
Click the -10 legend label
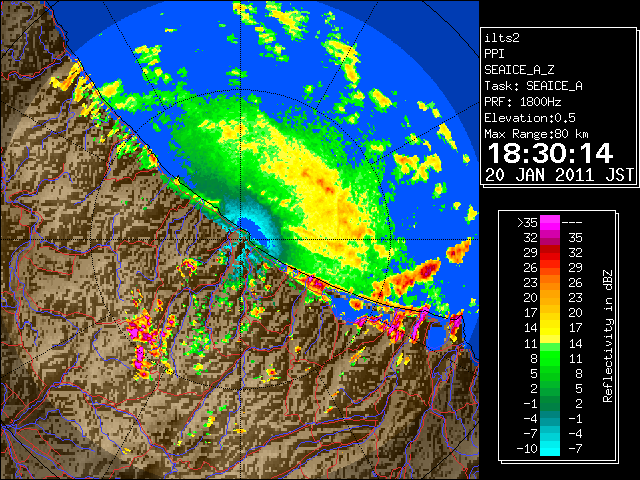click(527, 449)
